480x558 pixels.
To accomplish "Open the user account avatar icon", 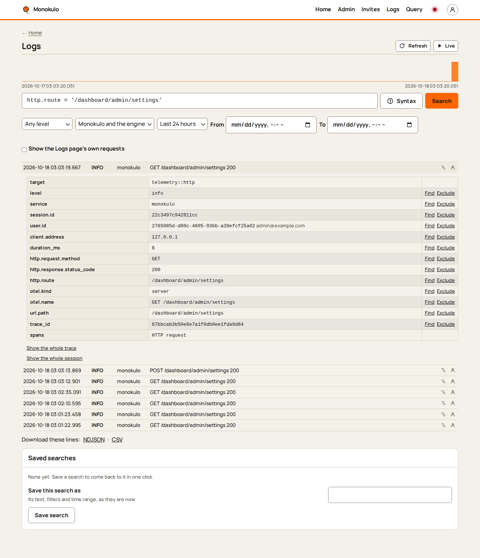I will pyautogui.click(x=452, y=10).
